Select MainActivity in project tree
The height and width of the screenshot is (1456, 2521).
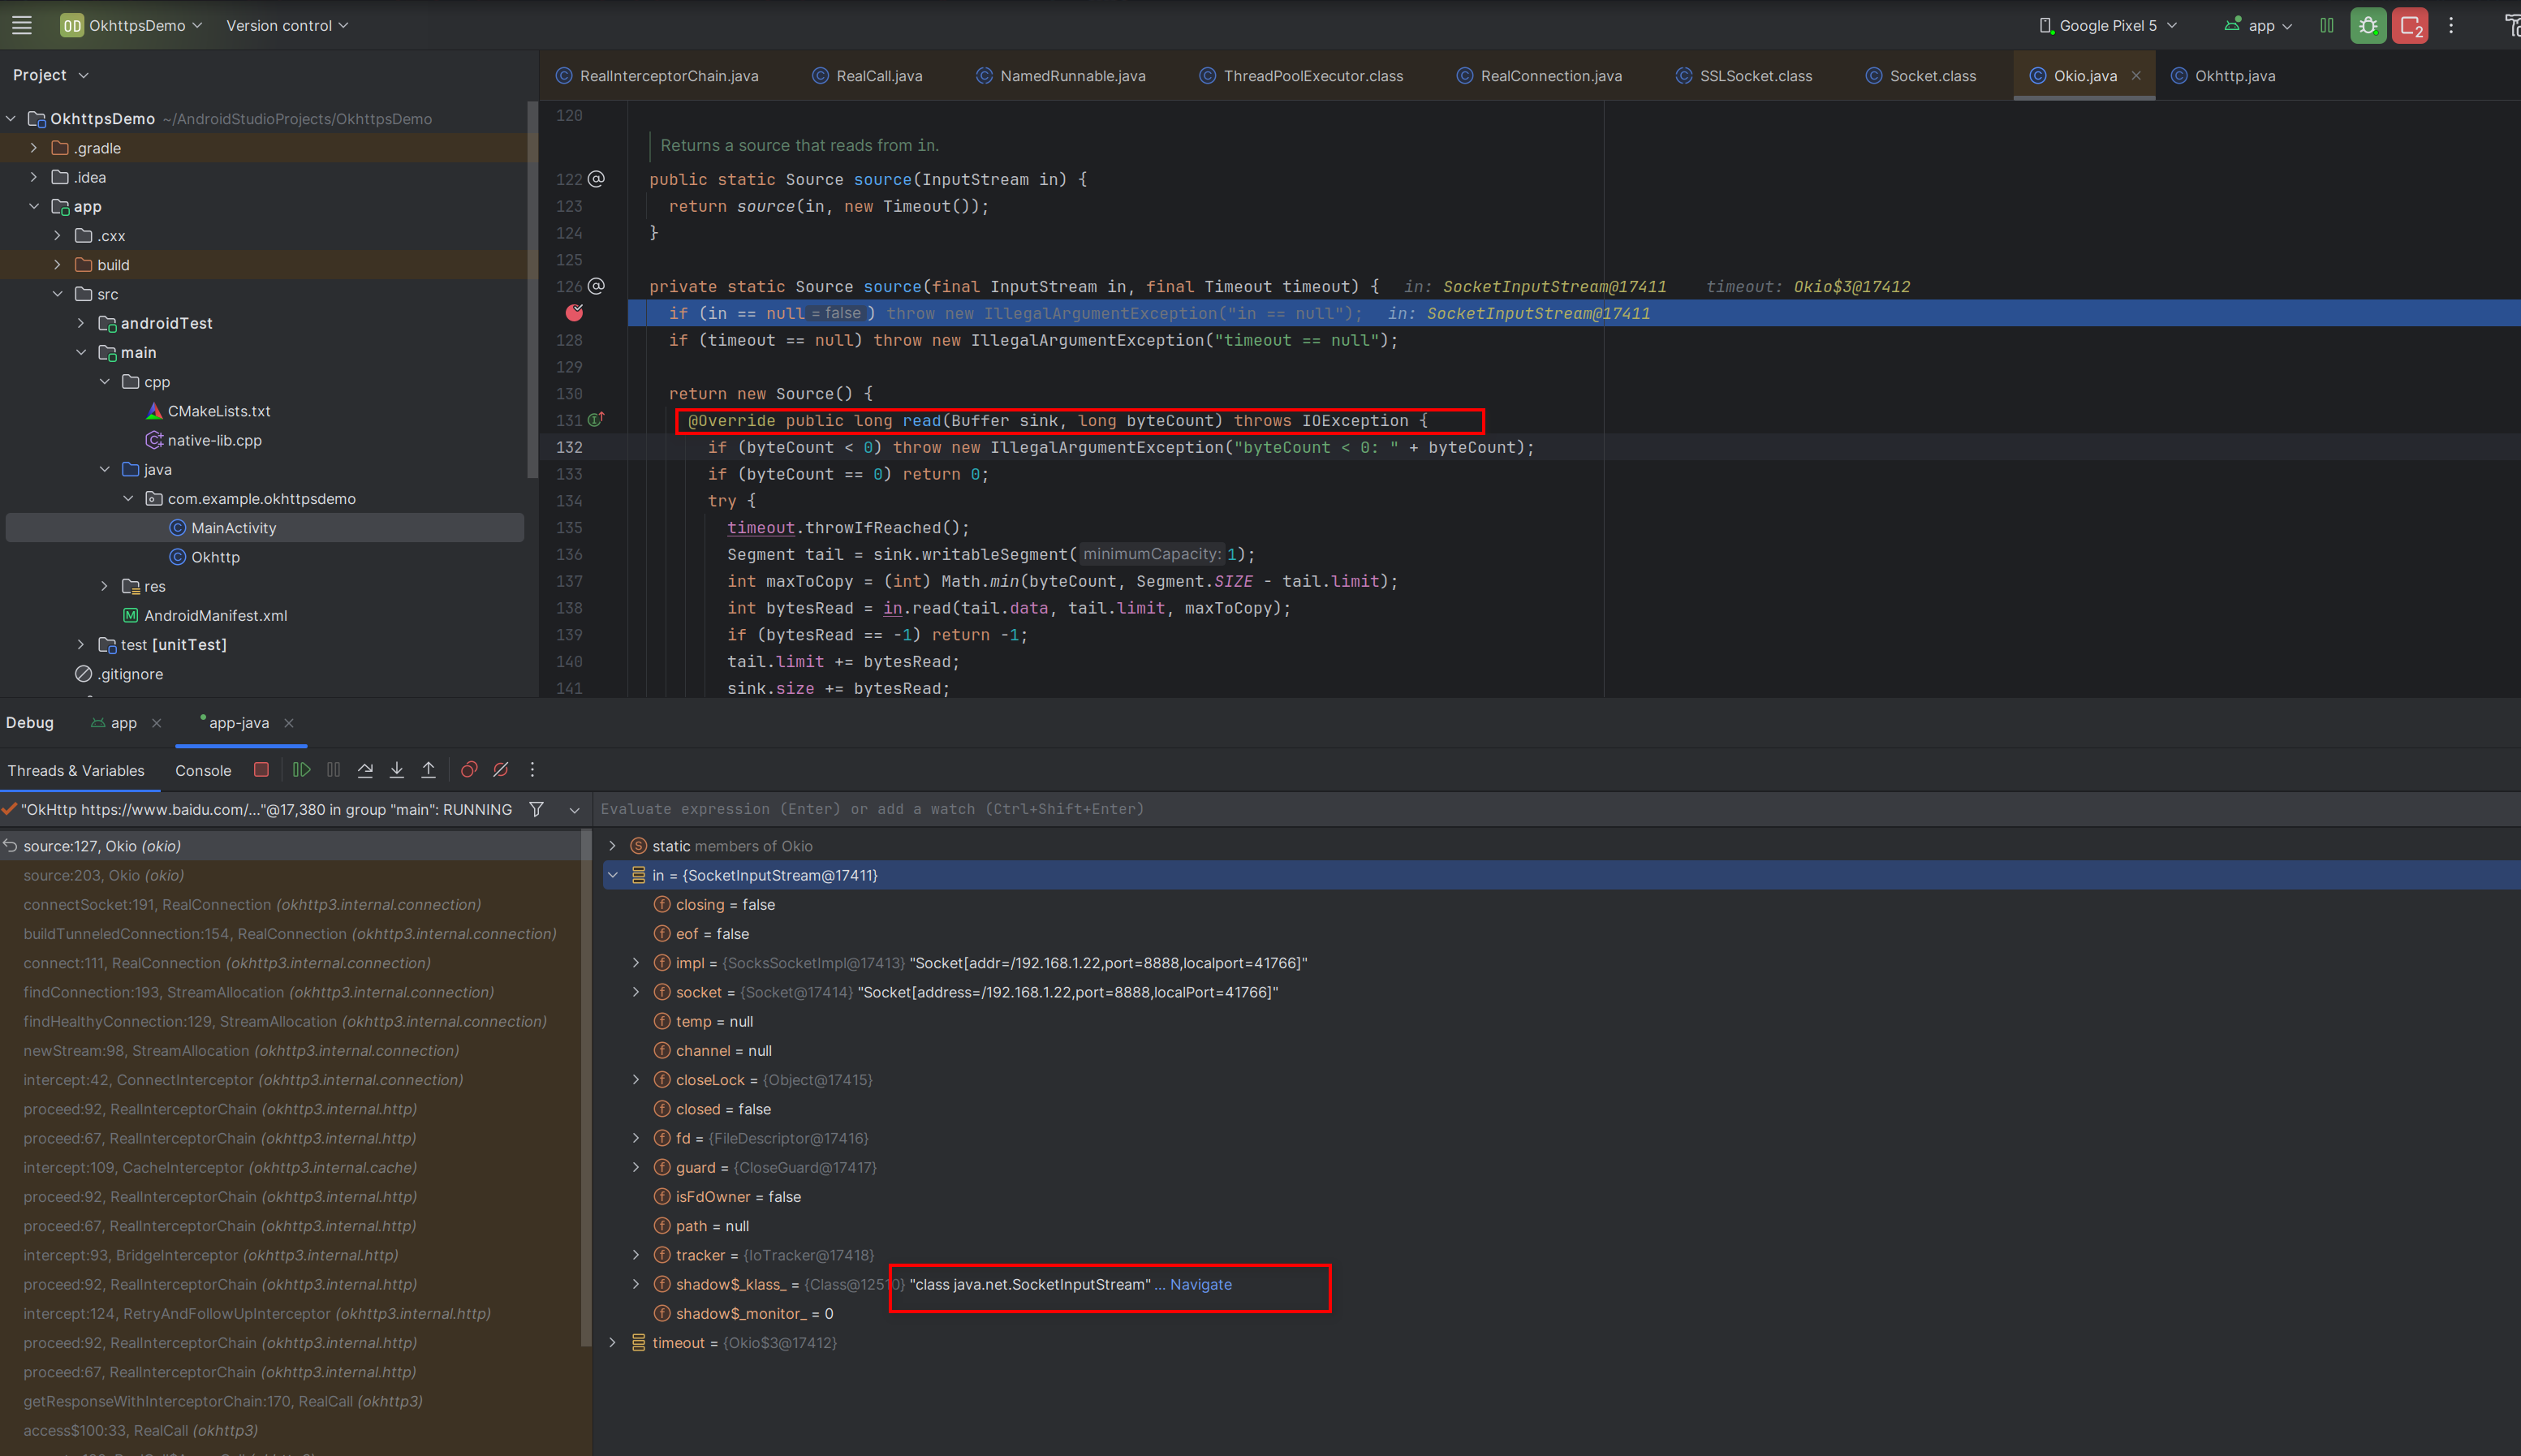(x=265, y=528)
